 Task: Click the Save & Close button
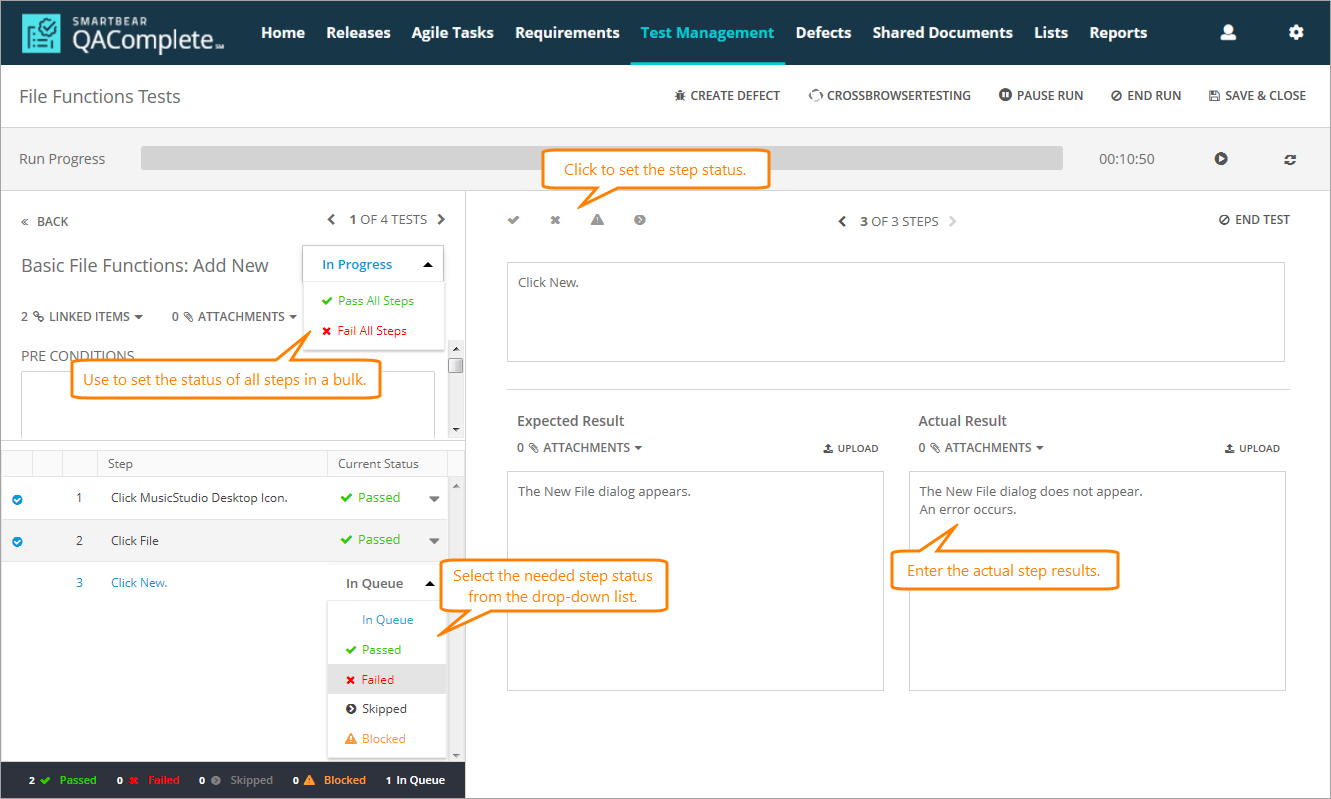[1257, 96]
